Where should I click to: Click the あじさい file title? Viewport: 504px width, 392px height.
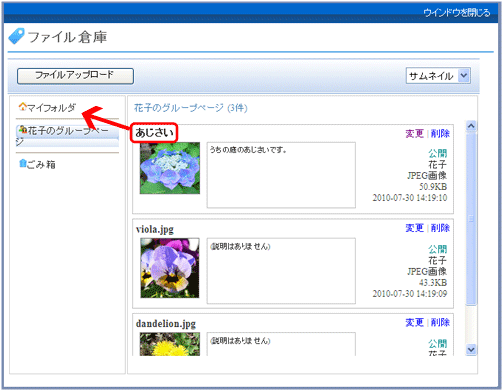pyautogui.click(x=154, y=132)
